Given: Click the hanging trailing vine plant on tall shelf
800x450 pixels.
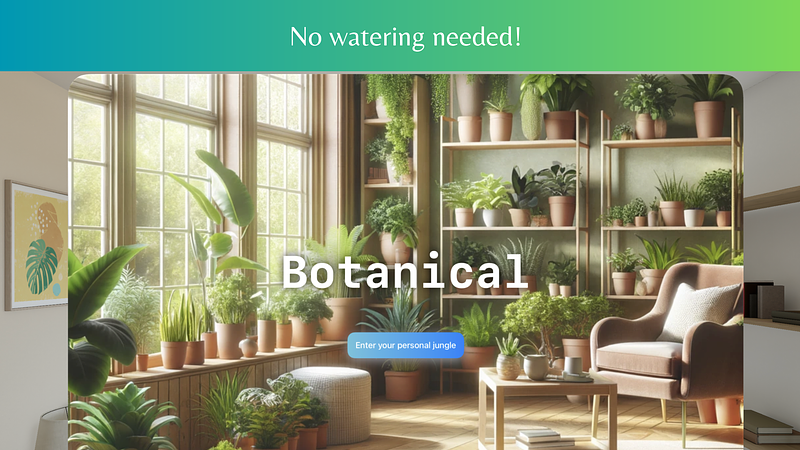Looking at the screenshot, I should [396, 120].
